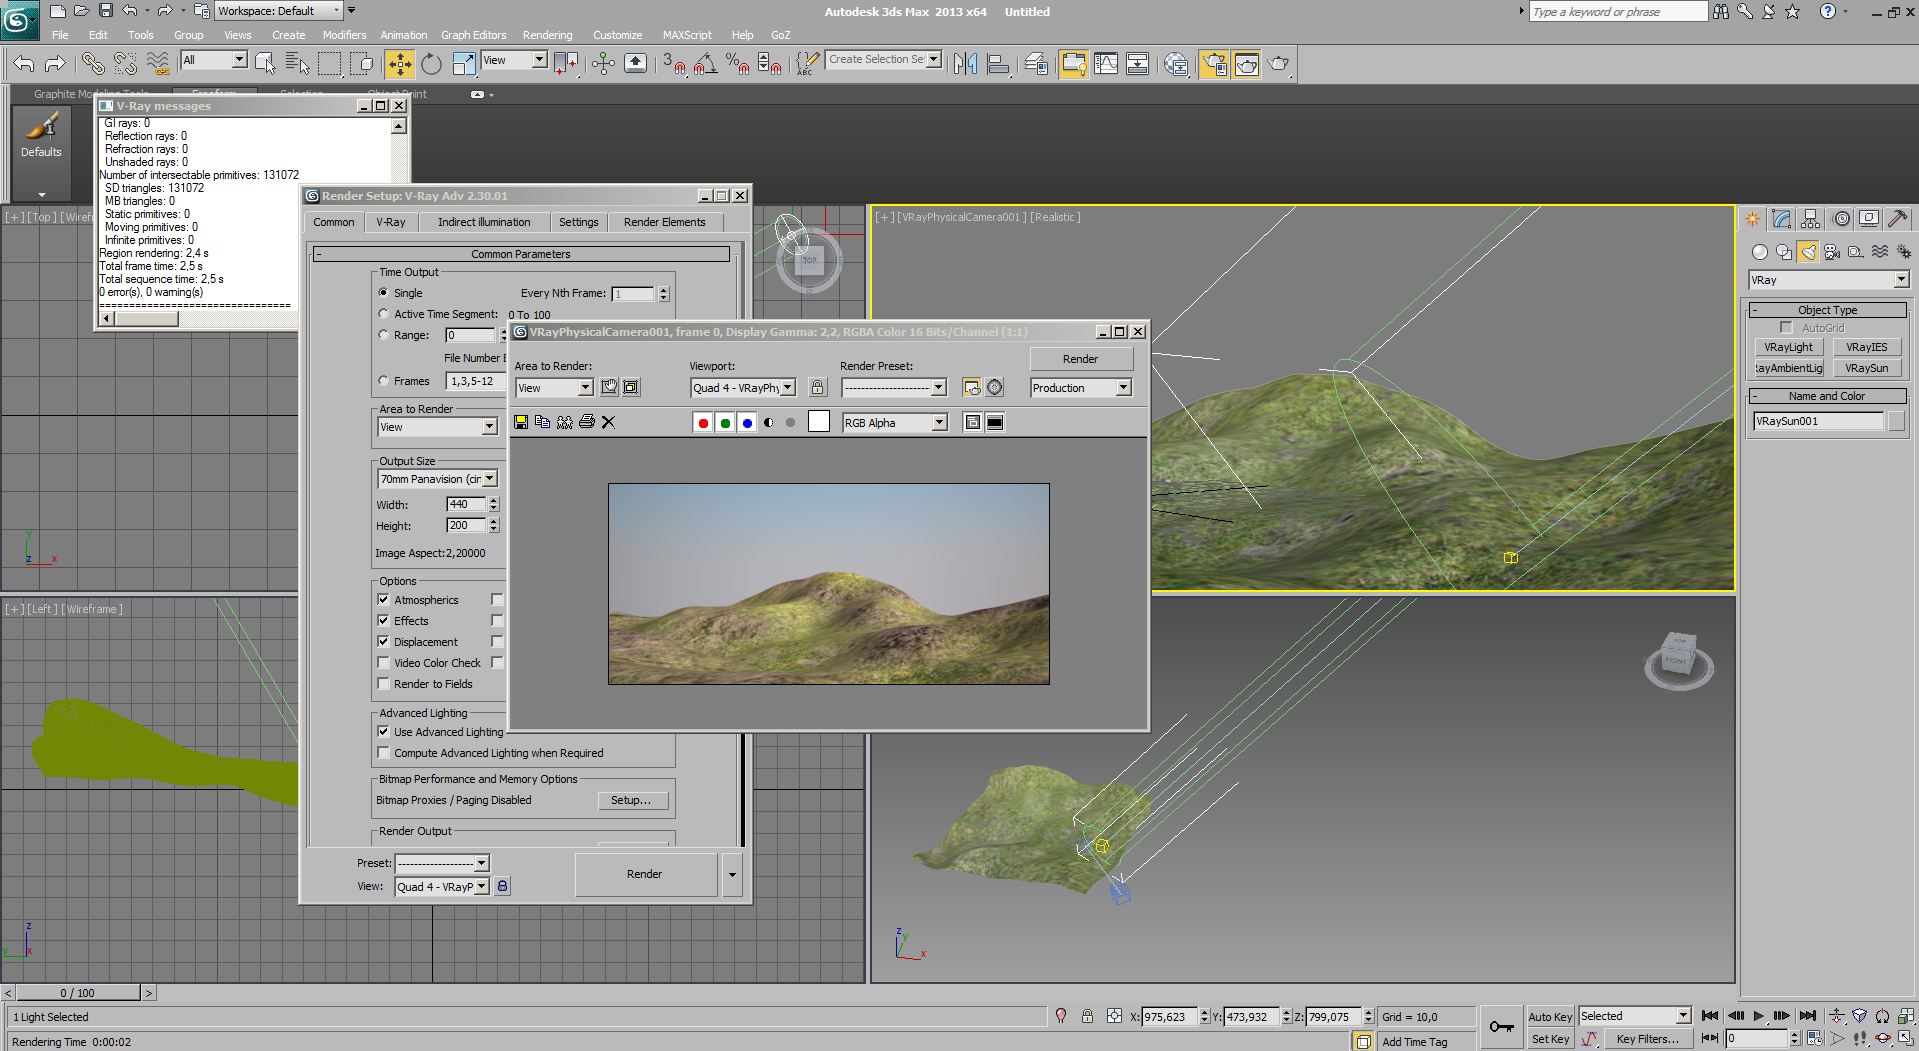The height and width of the screenshot is (1051, 1919).
Task: Open the Utilities panel hammer icon
Action: [1897, 219]
